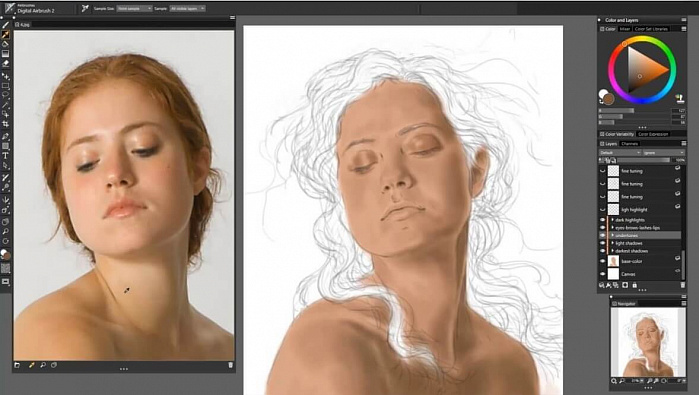Expand the darkest shadows group

pyautogui.click(x=613, y=251)
